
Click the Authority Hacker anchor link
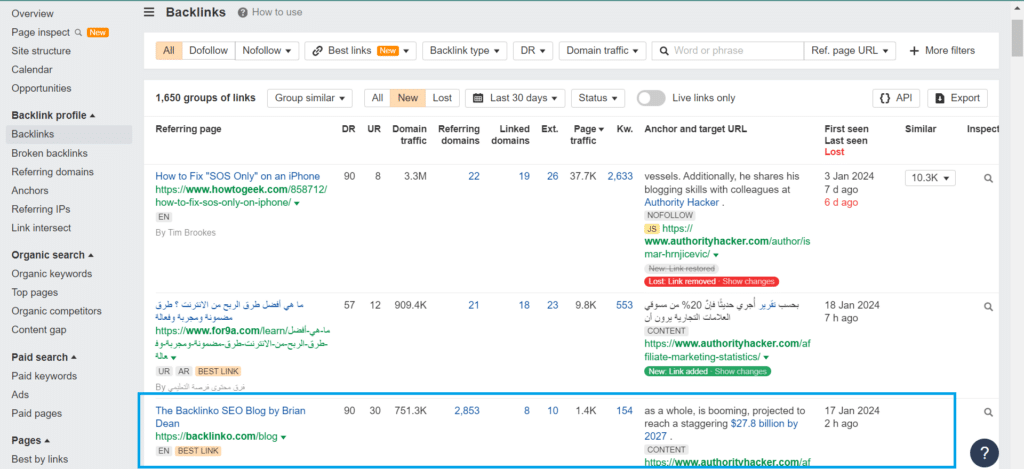(682, 202)
